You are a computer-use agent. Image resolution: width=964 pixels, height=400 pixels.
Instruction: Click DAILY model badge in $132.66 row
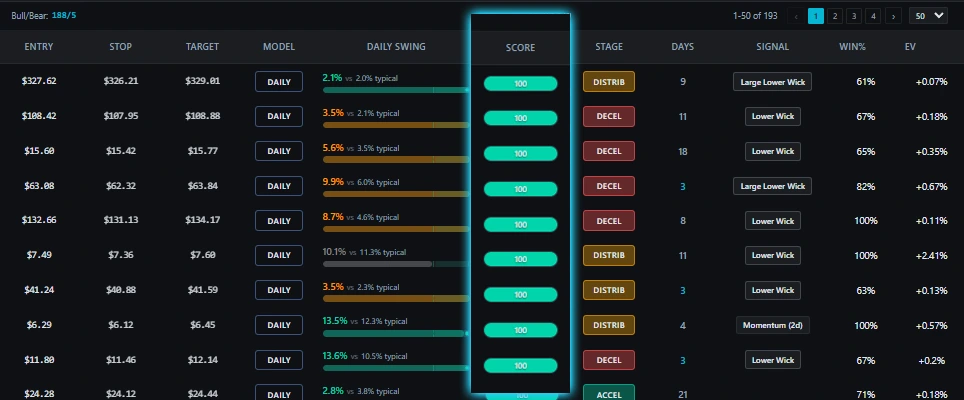click(279, 221)
